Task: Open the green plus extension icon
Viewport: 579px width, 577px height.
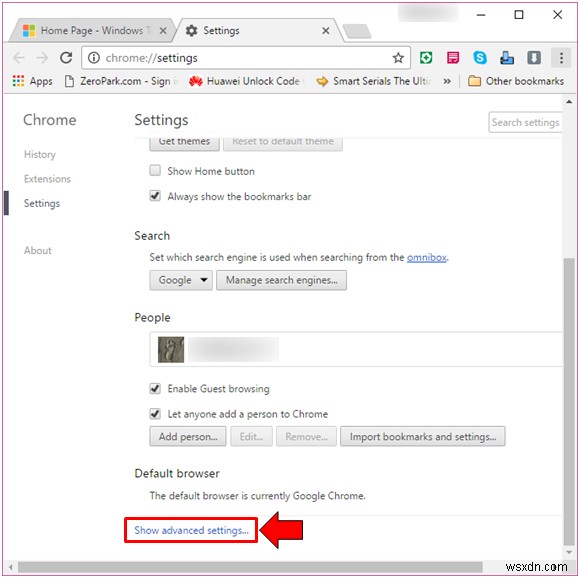Action: point(426,58)
